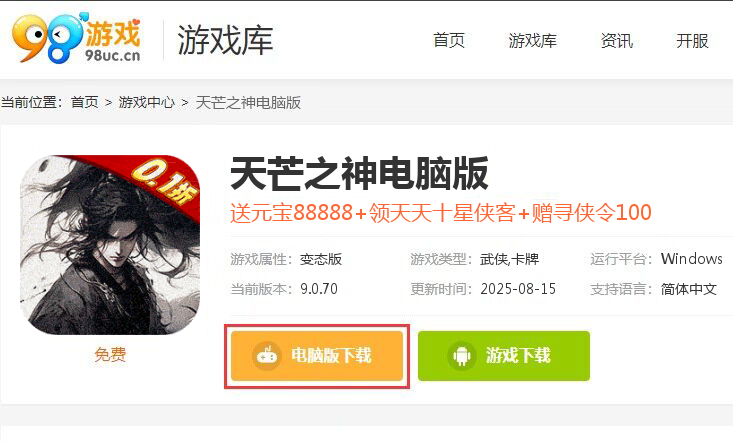
Task: Click the Android robot icon on the green button
Action: 462,356
